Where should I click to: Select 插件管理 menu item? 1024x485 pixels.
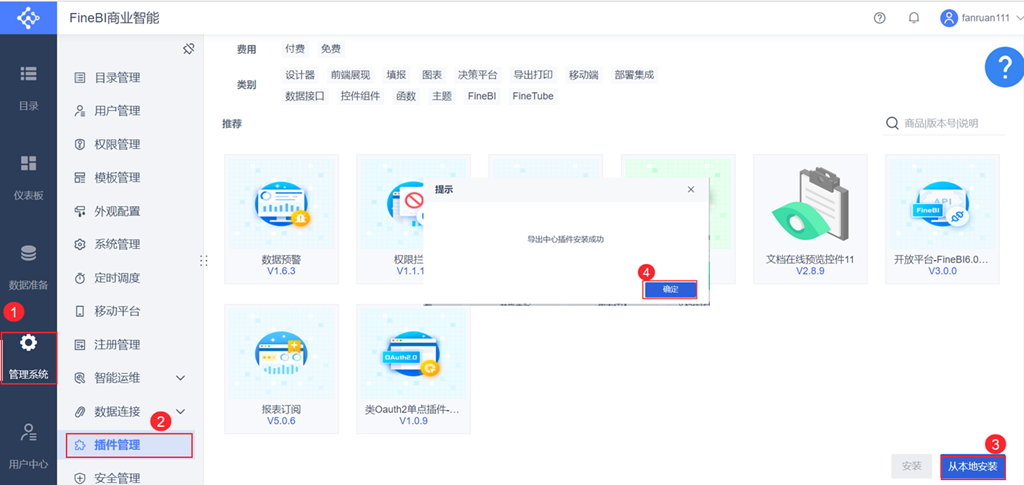tap(129, 445)
